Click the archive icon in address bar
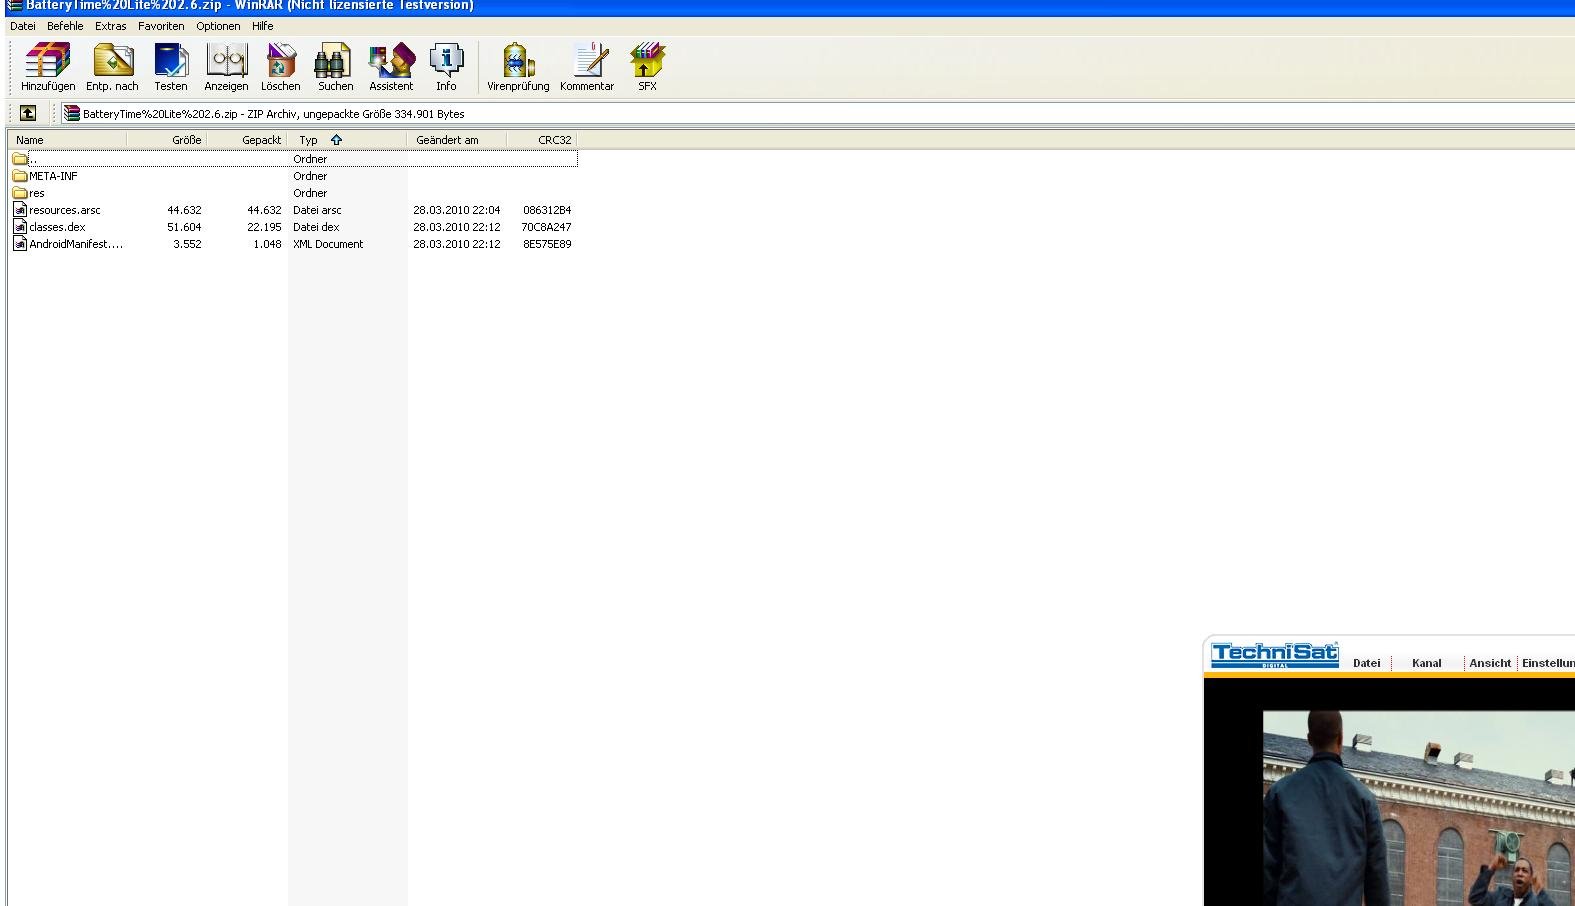1575x906 pixels. tap(71, 114)
